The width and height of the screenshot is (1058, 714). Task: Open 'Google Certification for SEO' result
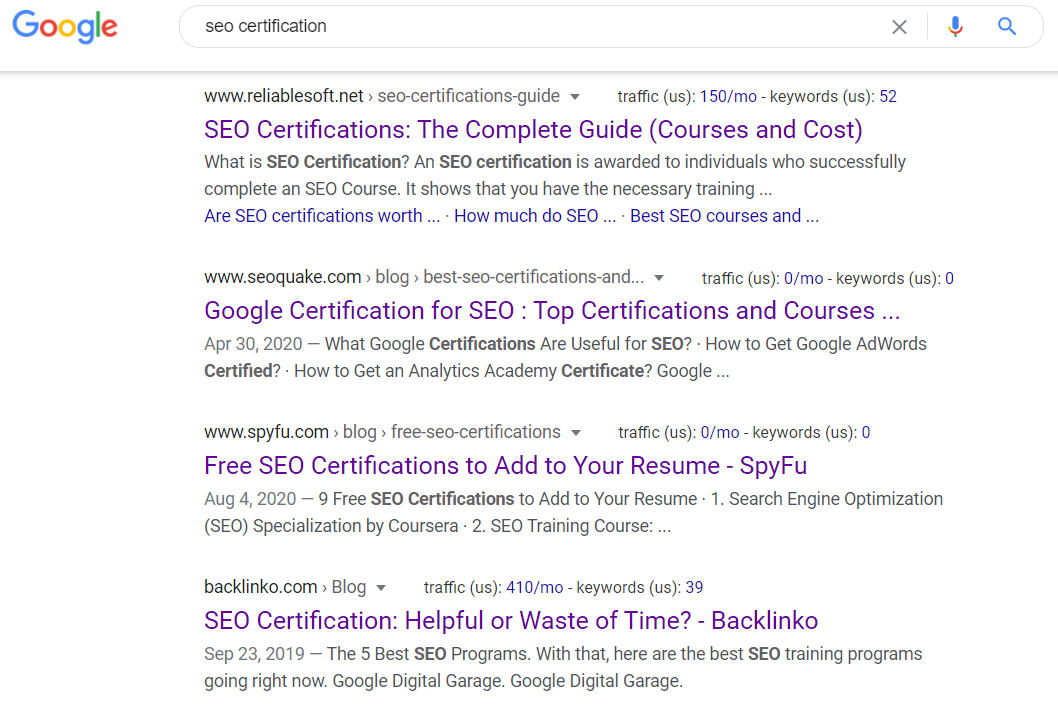552,311
